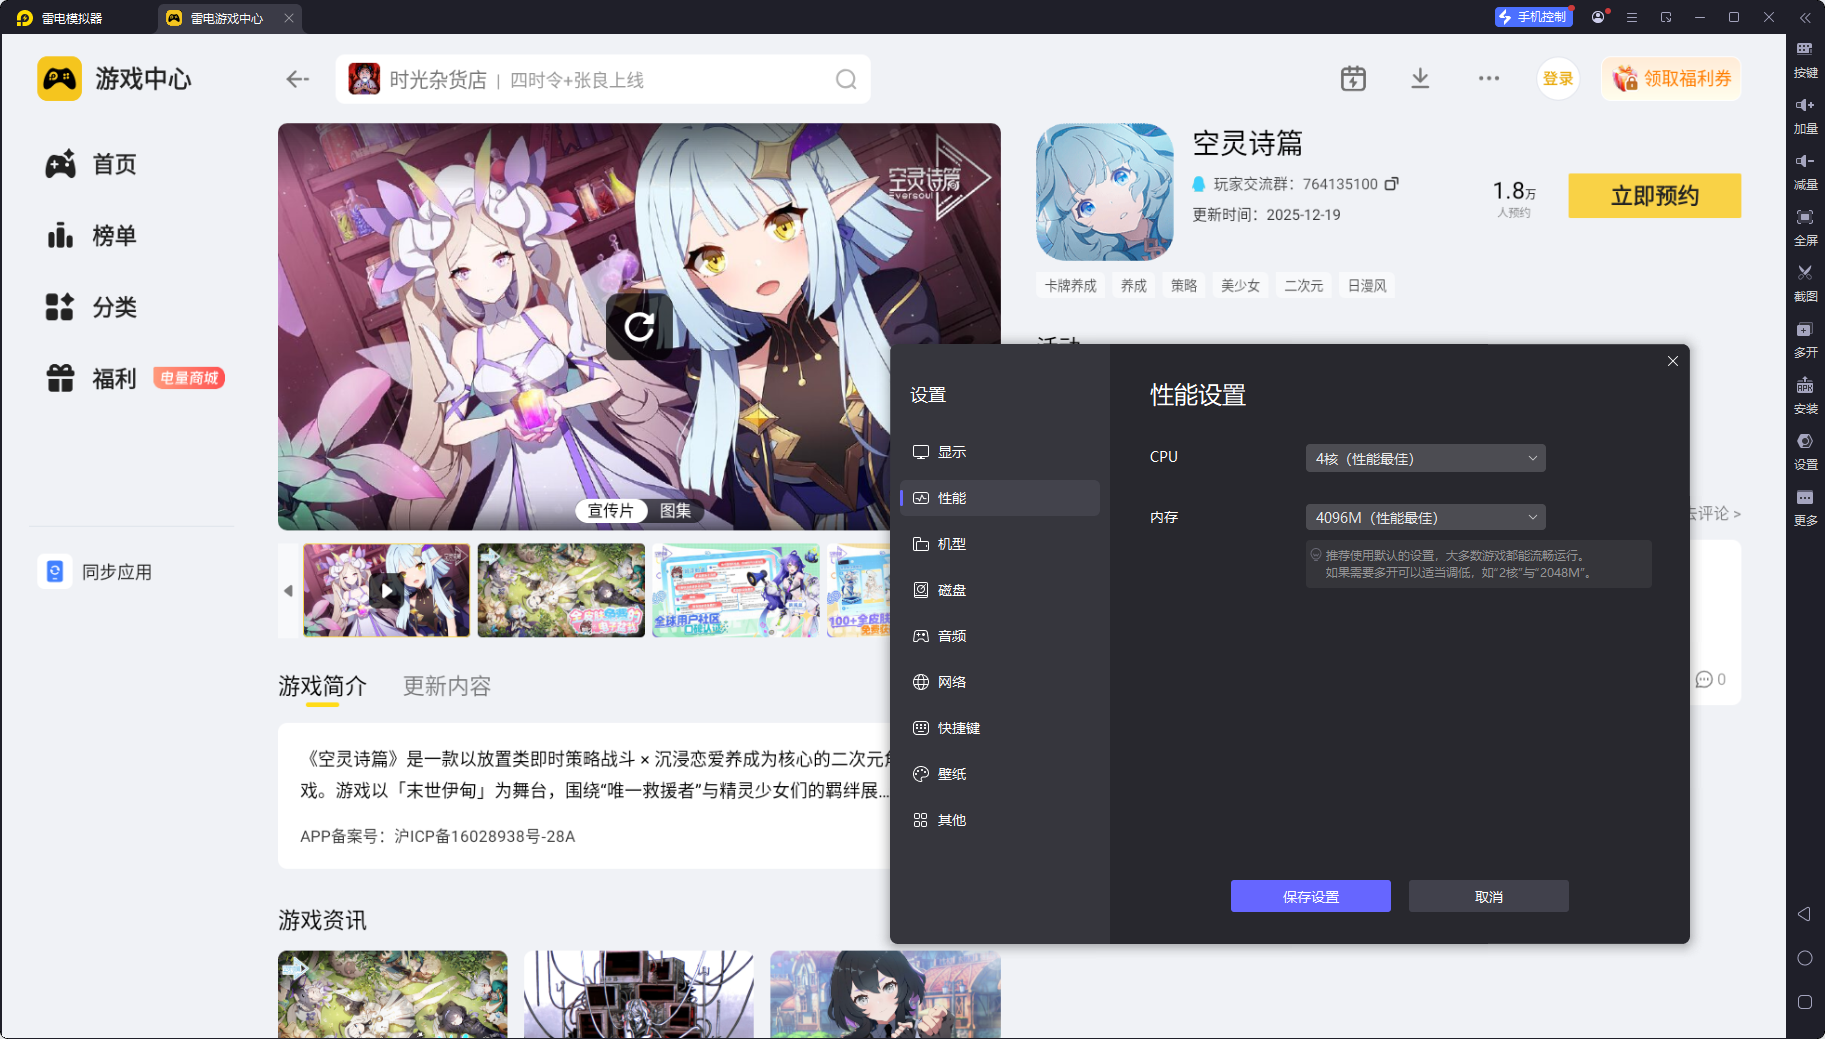Open the dark-haired girl news card thumbnail
This screenshot has height=1039, width=1825.
coord(885,994)
